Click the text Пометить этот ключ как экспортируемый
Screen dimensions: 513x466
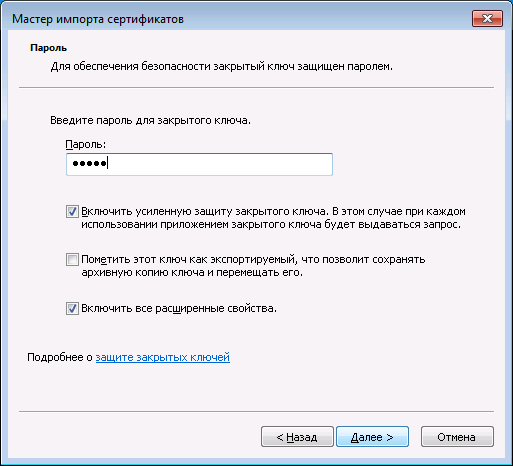[x=189, y=259]
